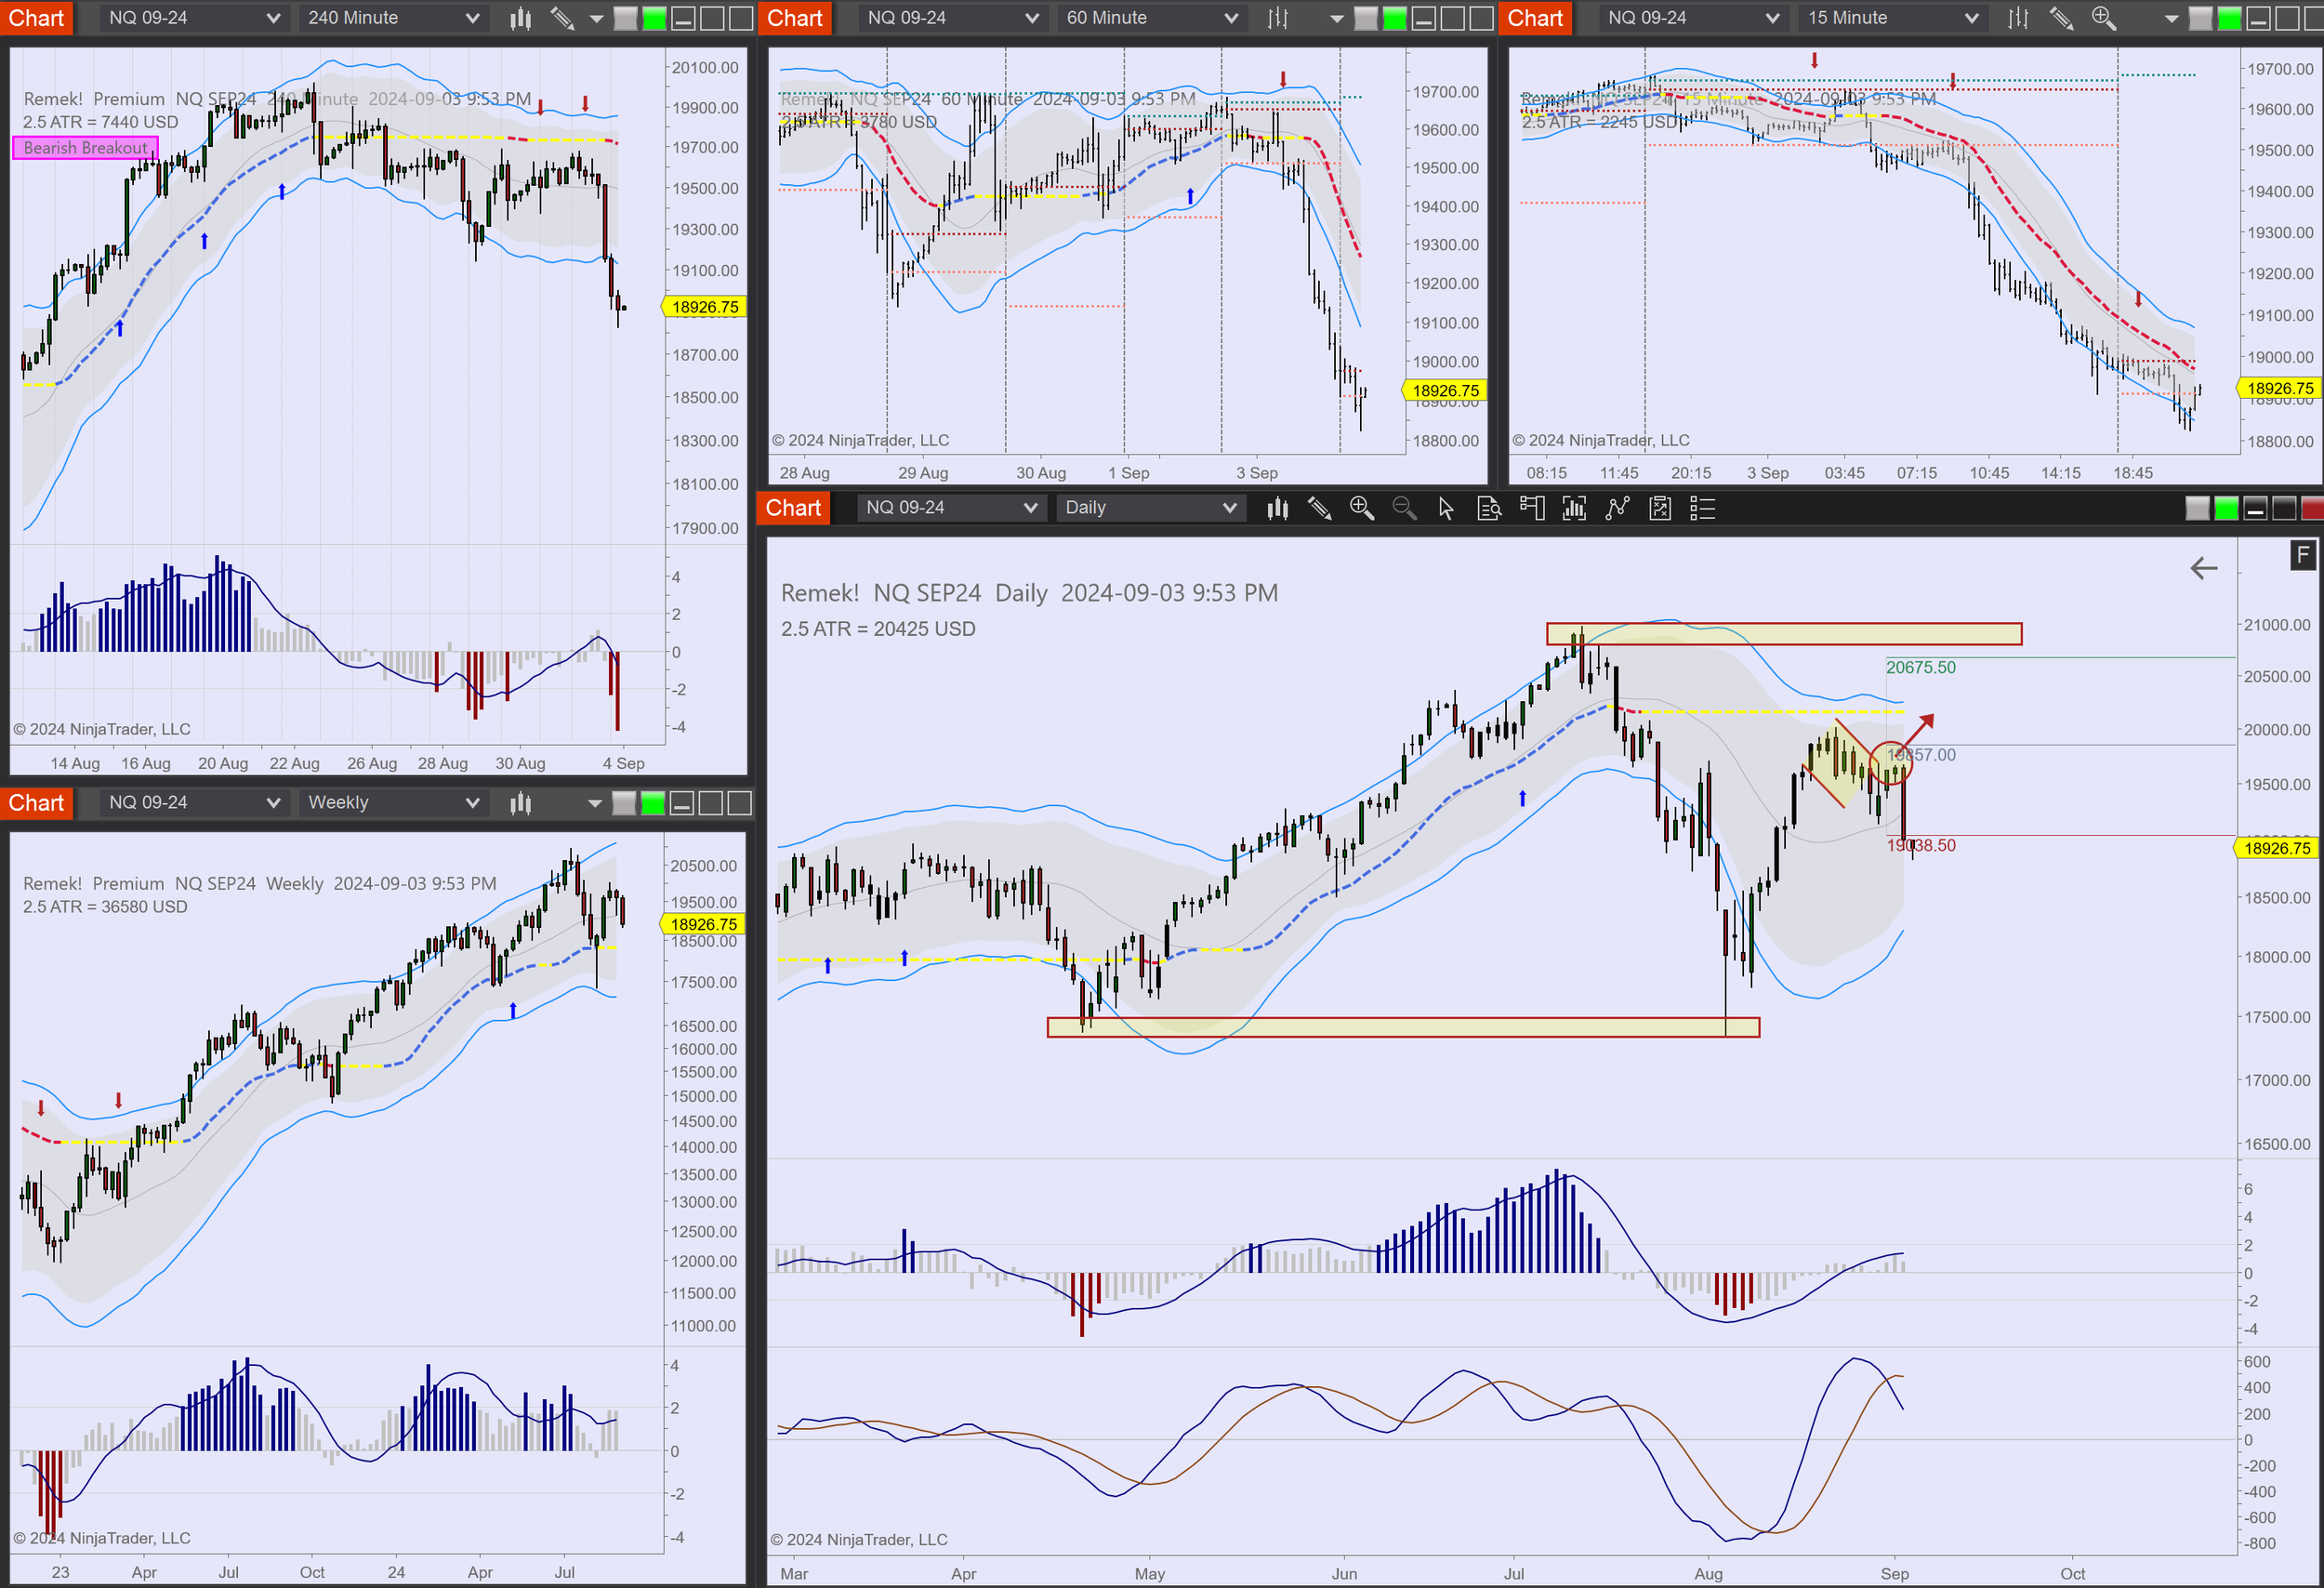
Task: Select the Zoom Out tool on Daily chart
Action: pos(1404,508)
